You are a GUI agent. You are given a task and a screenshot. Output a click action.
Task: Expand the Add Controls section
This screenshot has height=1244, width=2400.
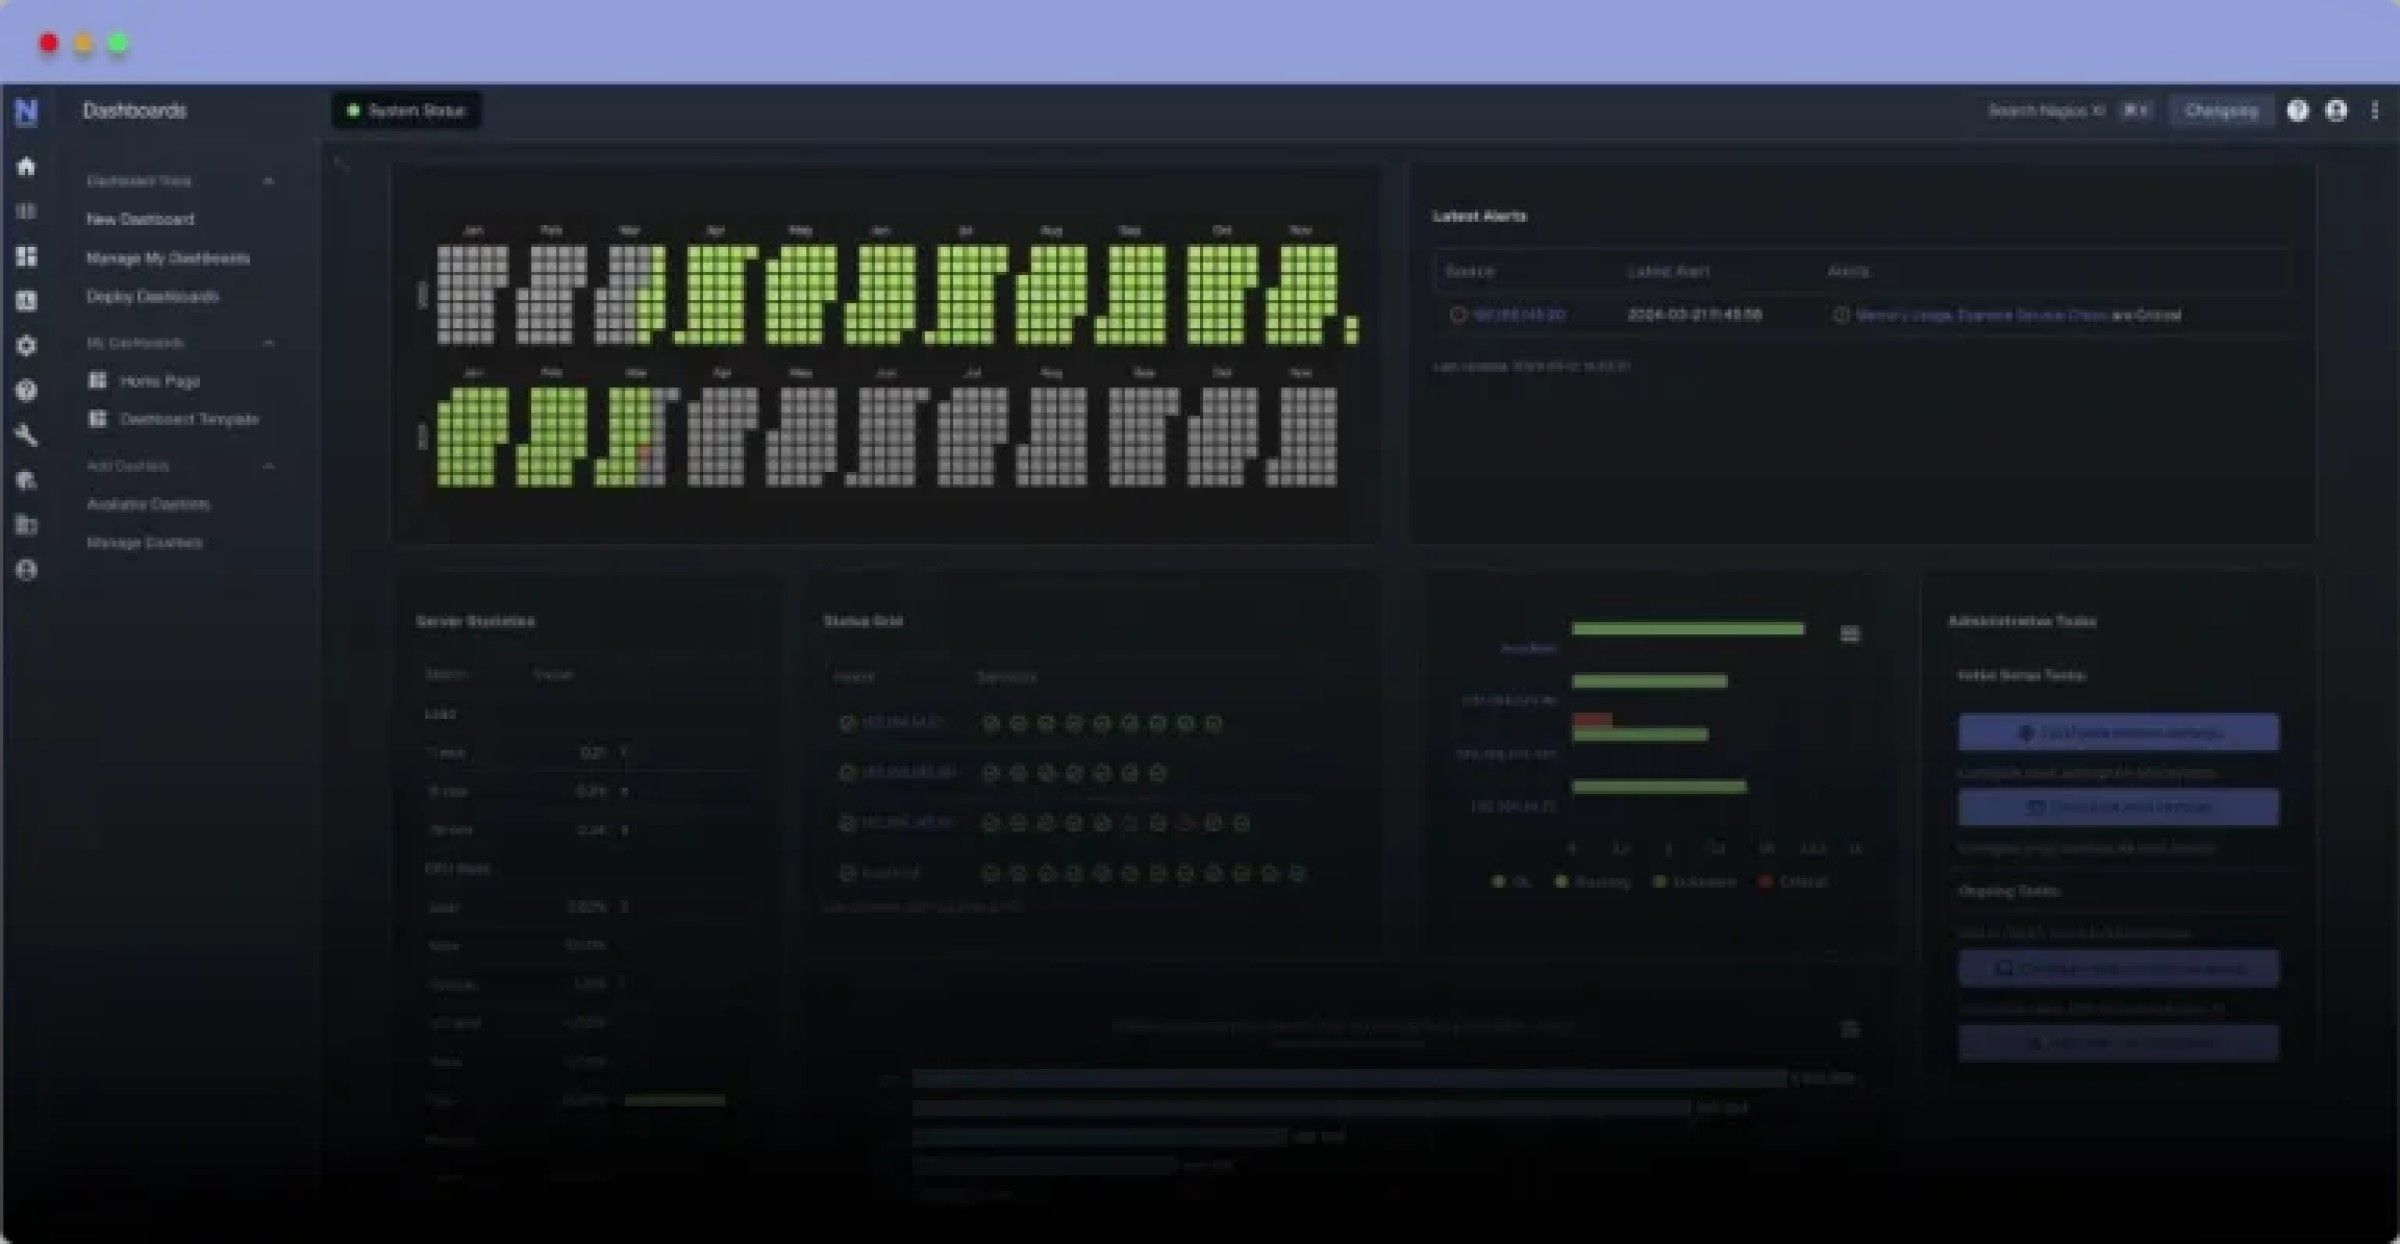click(270, 465)
